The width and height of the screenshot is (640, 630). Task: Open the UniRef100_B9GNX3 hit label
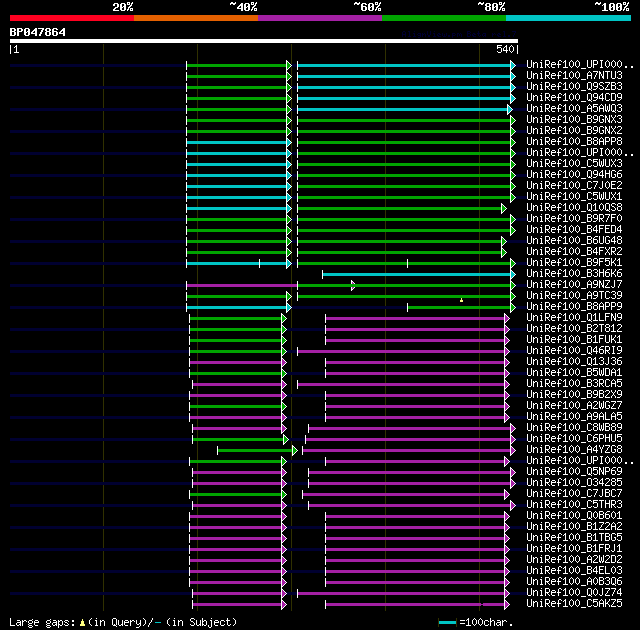tap(574, 120)
